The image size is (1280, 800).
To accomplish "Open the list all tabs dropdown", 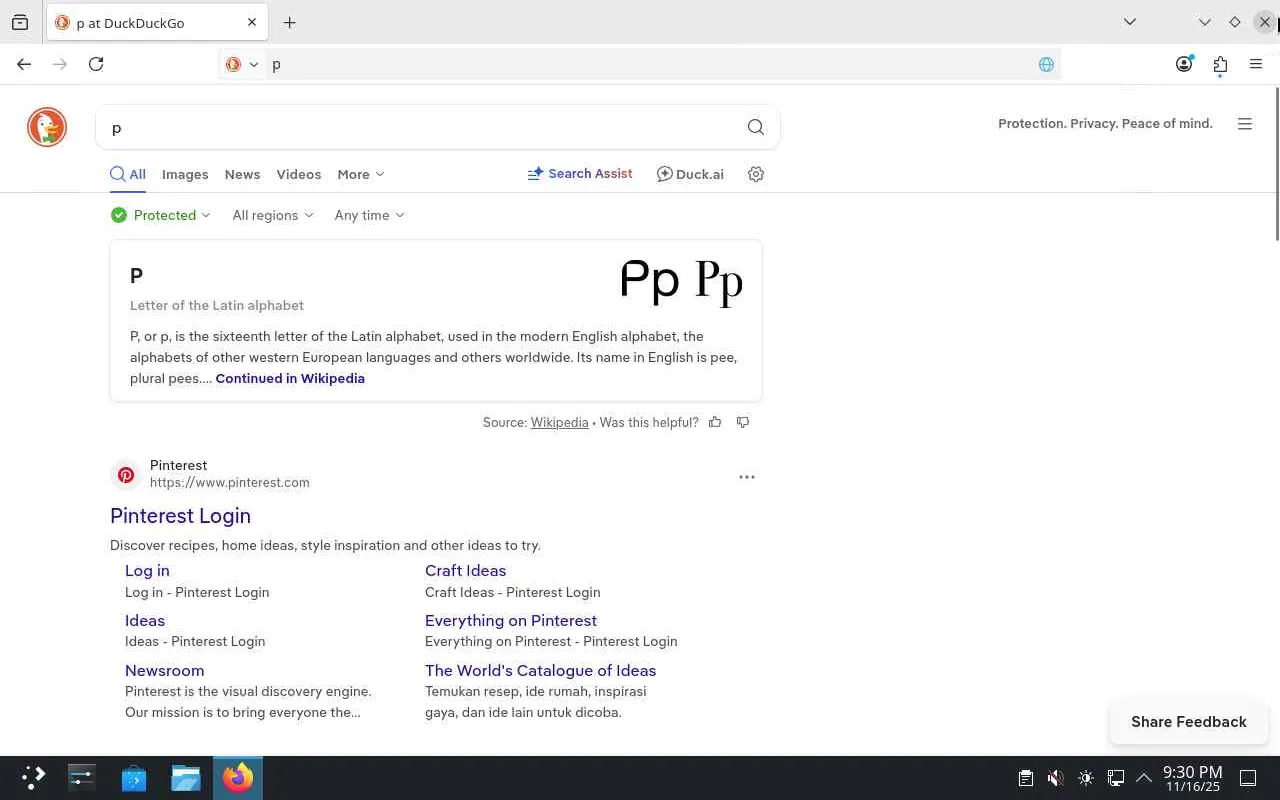I will point(1130,22).
